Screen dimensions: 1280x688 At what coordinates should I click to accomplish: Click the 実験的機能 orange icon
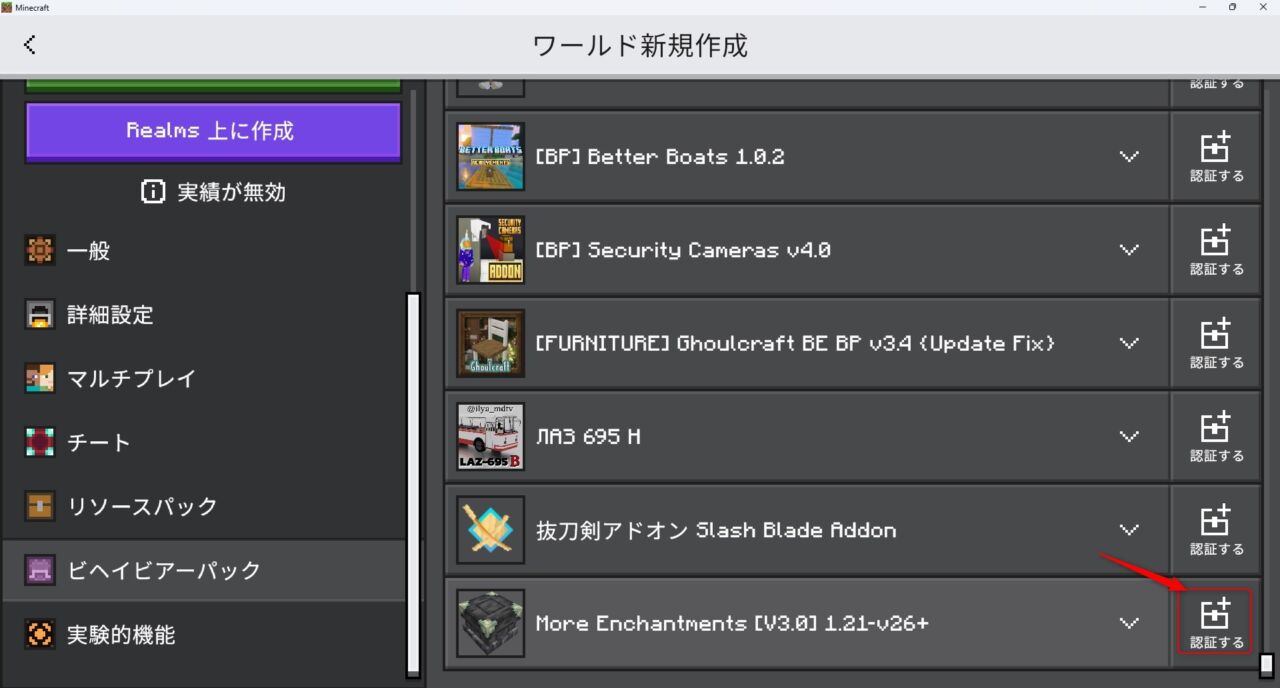(40, 634)
